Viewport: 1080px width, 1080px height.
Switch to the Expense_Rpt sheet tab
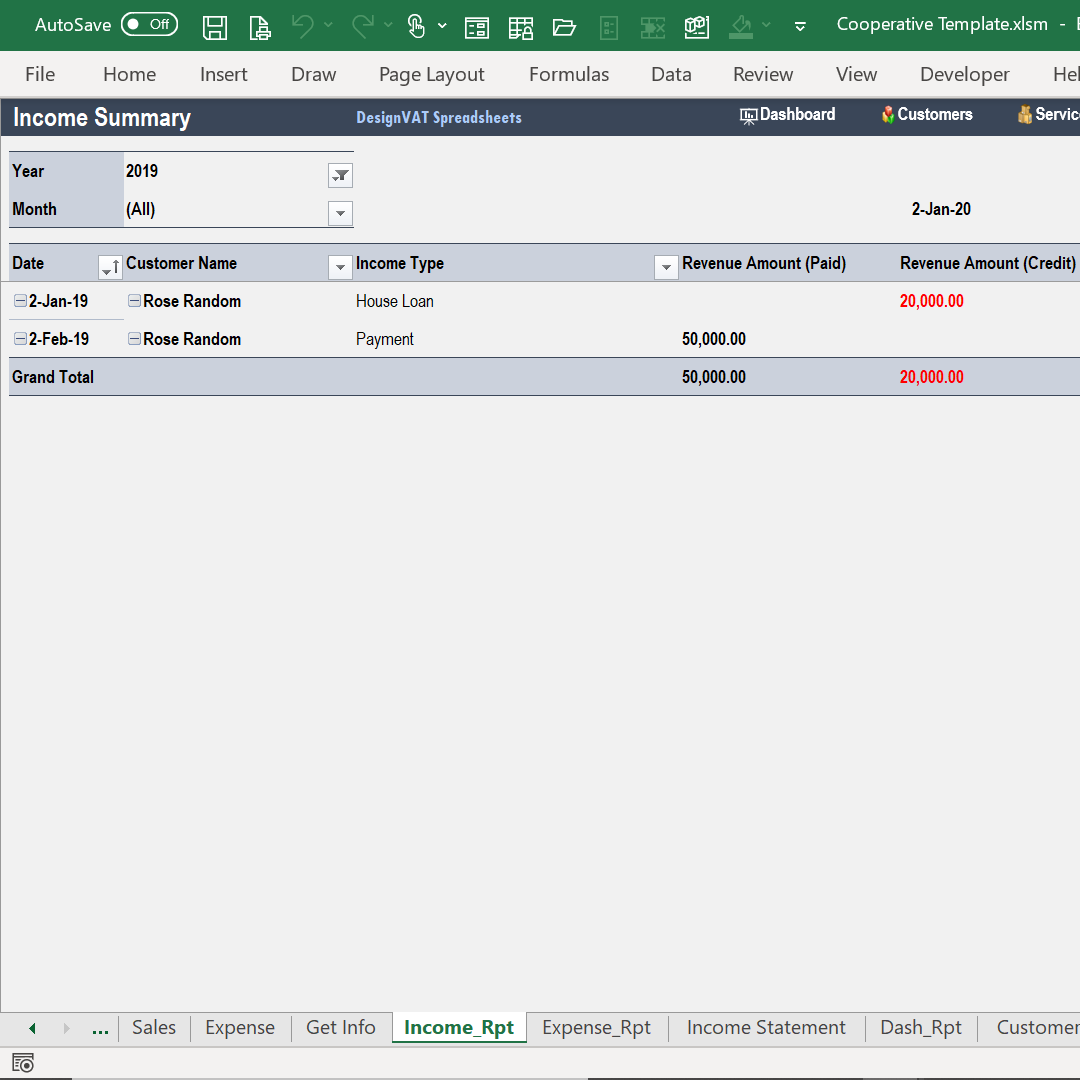pos(596,1027)
